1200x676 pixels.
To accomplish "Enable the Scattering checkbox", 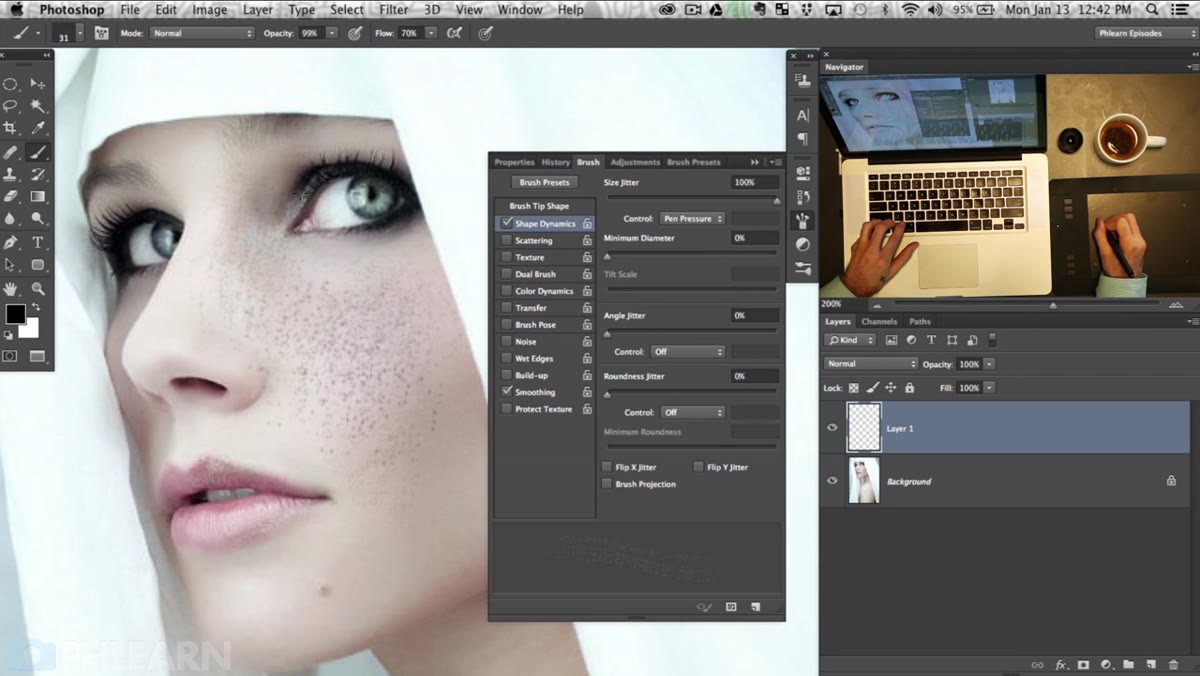I will [x=507, y=240].
